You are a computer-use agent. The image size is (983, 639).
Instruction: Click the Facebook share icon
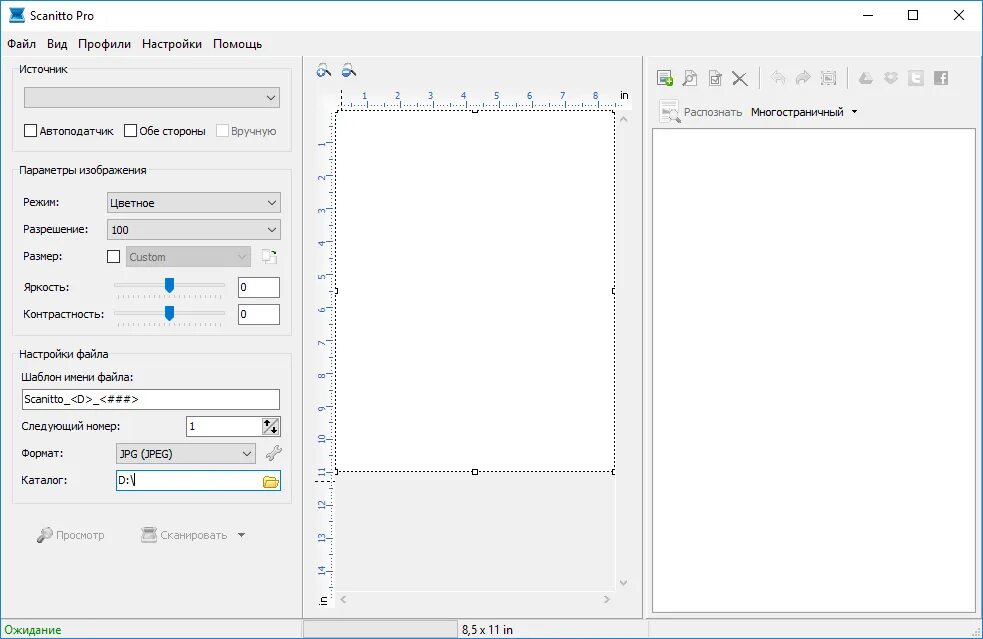point(941,78)
